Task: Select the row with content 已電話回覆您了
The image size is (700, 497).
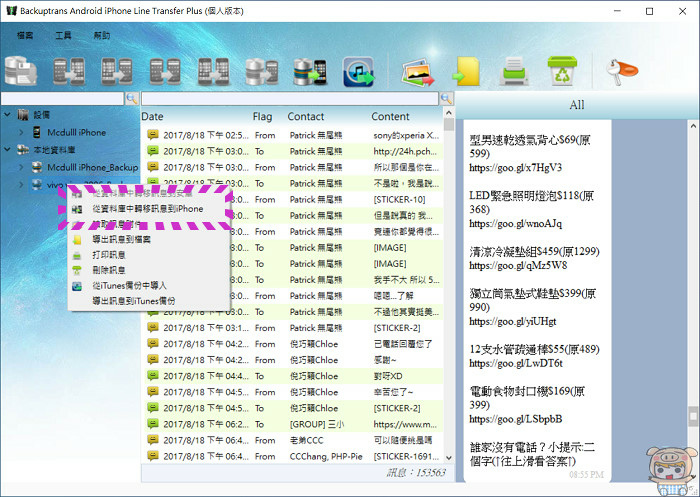Action: pyautogui.click(x=294, y=344)
